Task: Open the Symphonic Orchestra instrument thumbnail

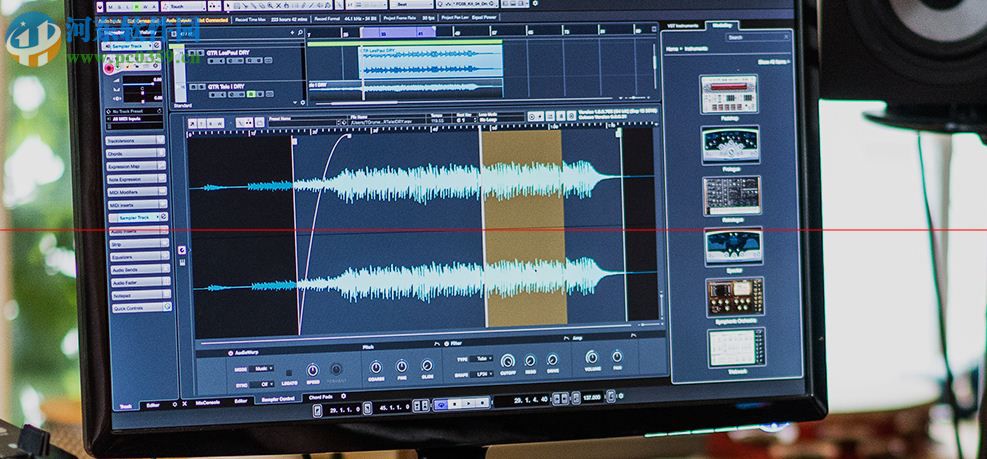Action: [x=735, y=297]
